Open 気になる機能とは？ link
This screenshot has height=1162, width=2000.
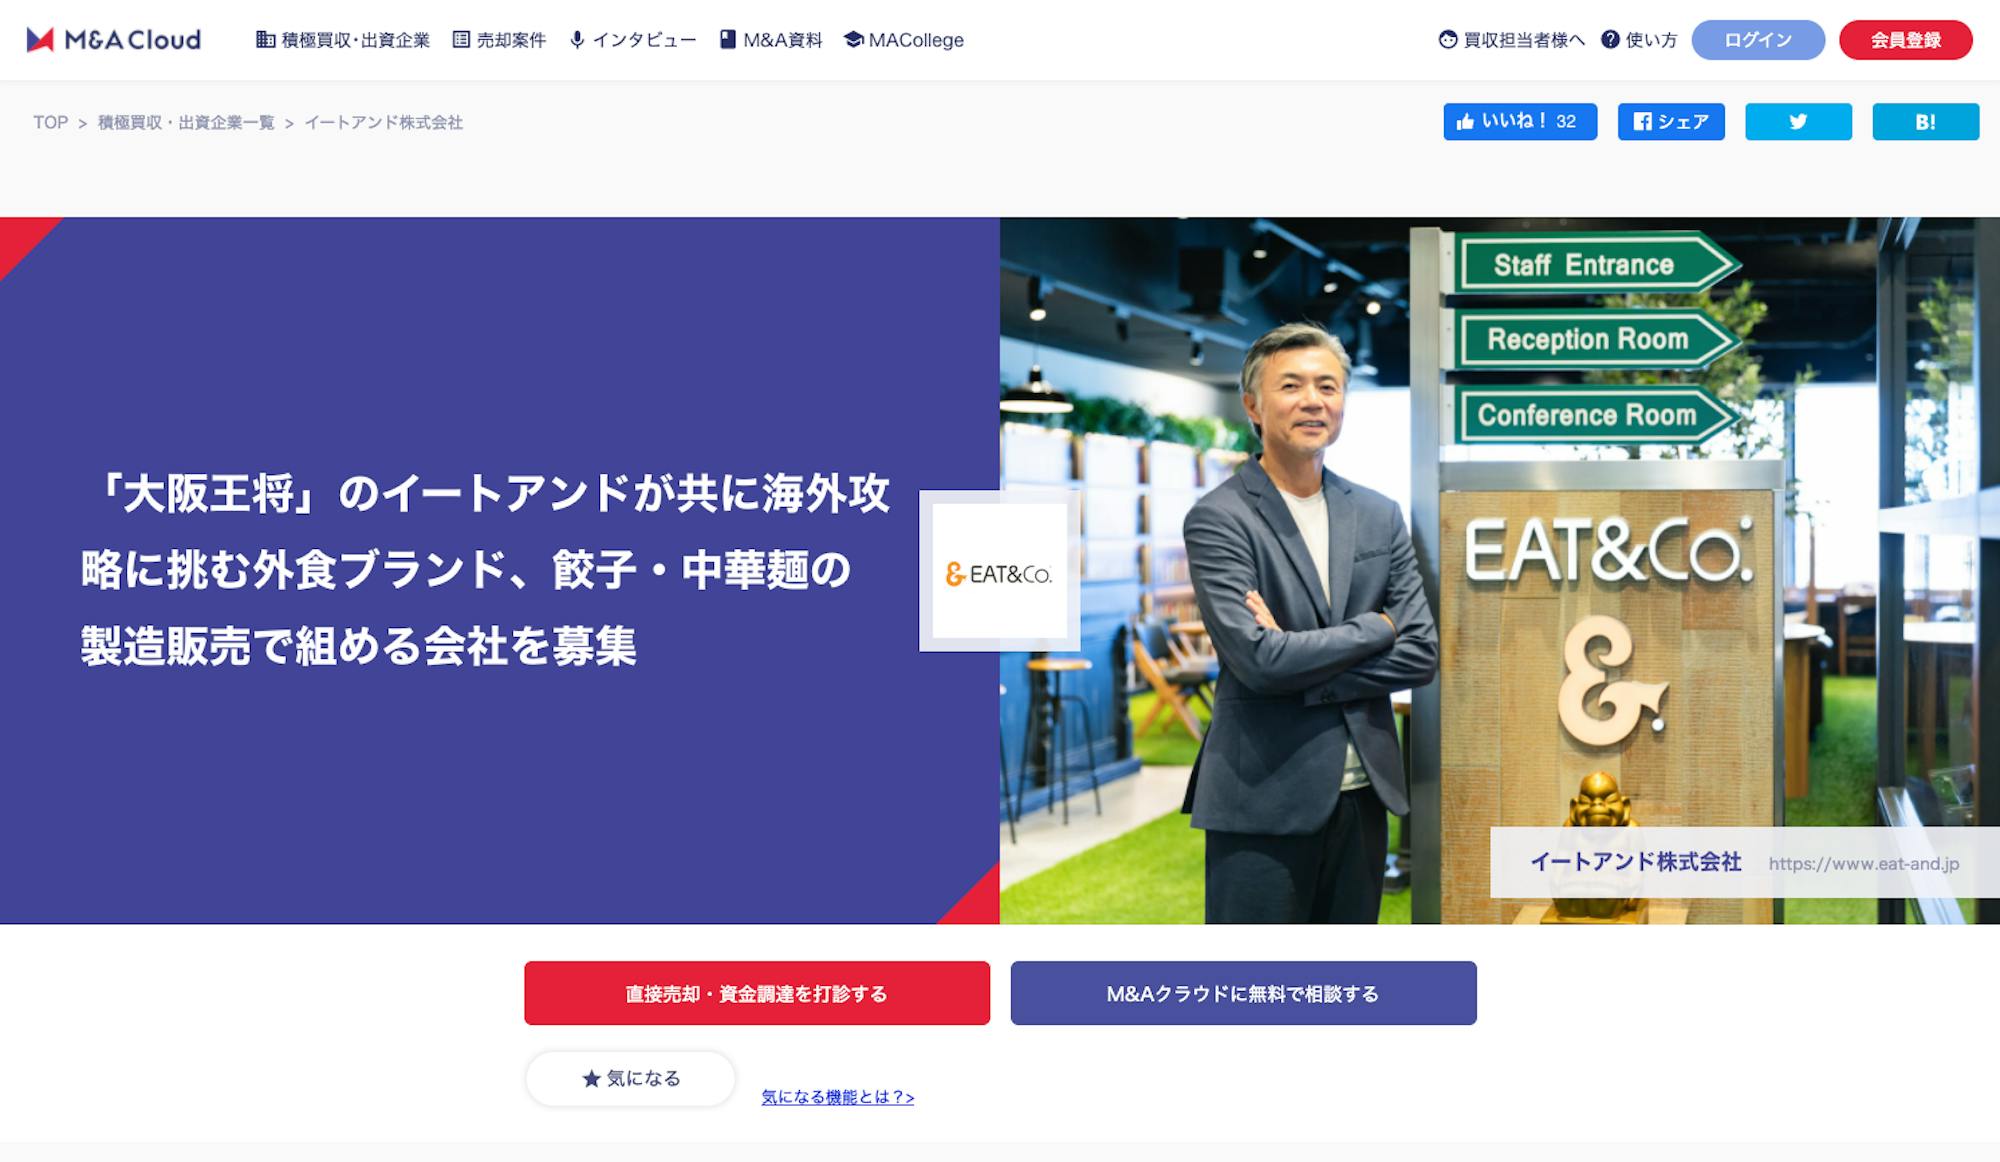(x=838, y=1097)
